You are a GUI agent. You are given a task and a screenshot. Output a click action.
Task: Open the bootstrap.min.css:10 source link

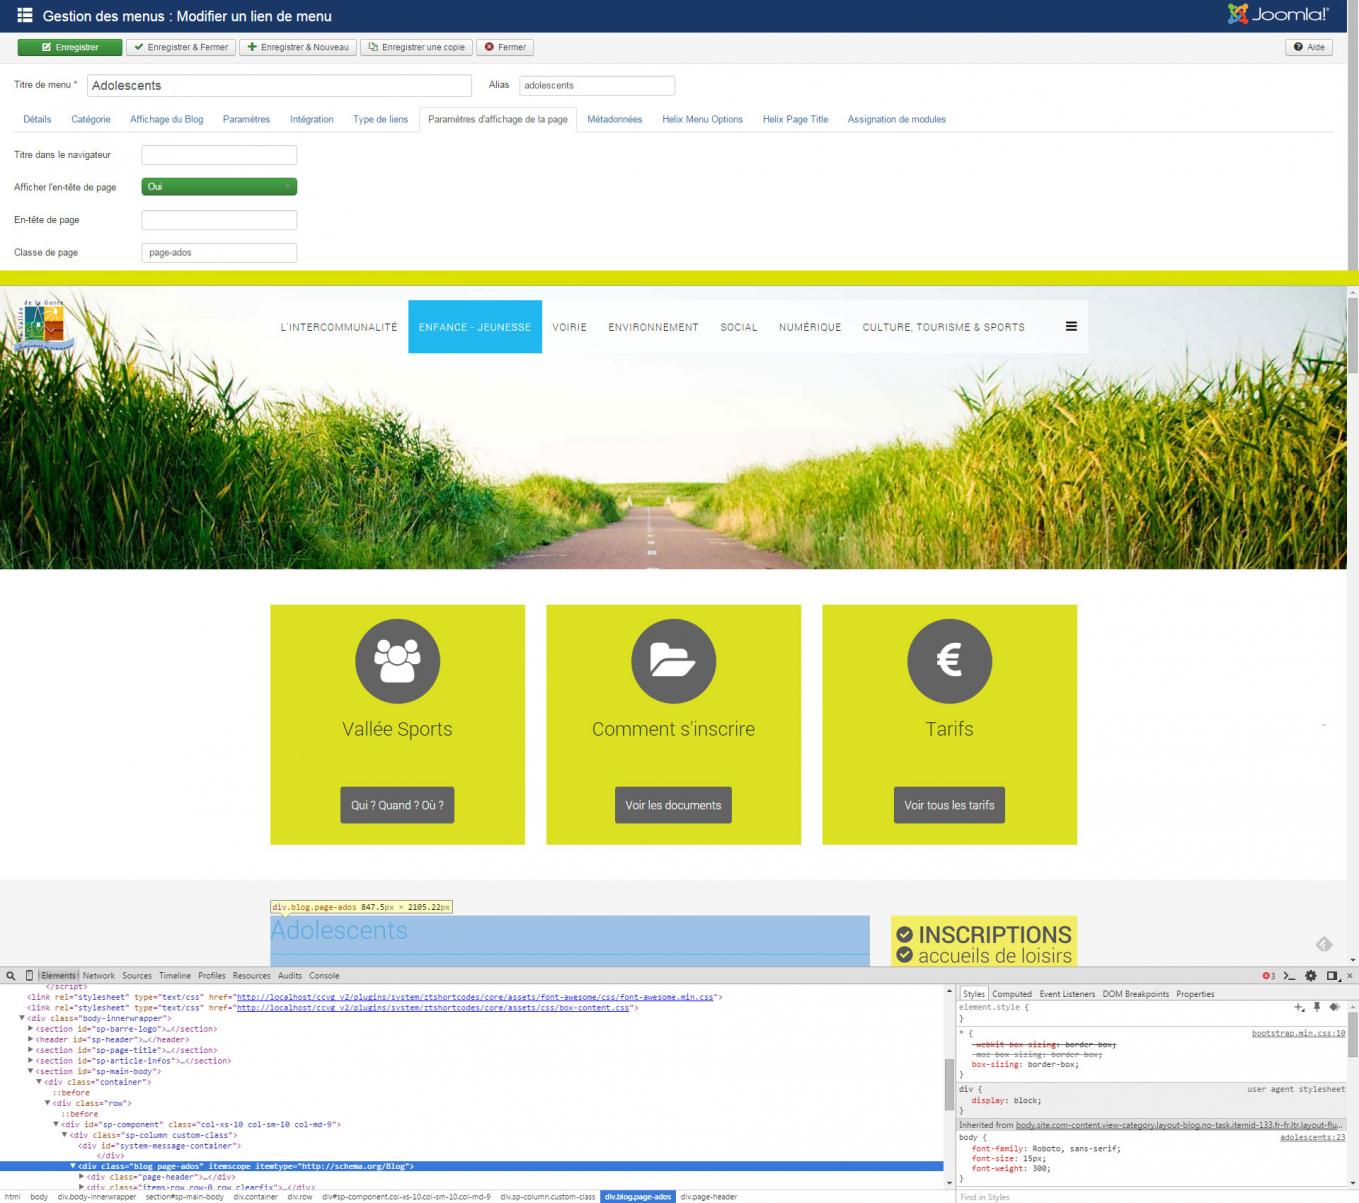[1298, 1033]
